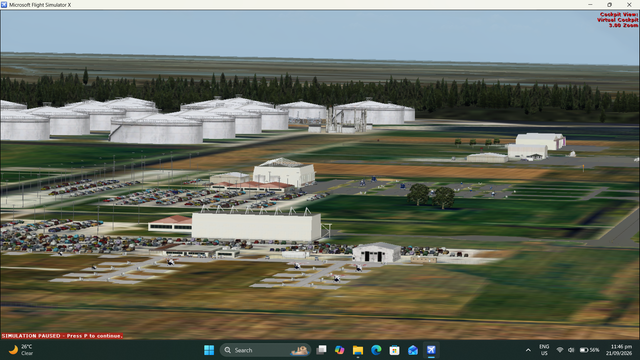
Task: Open Task View from the taskbar
Action: pyautogui.click(x=322, y=350)
